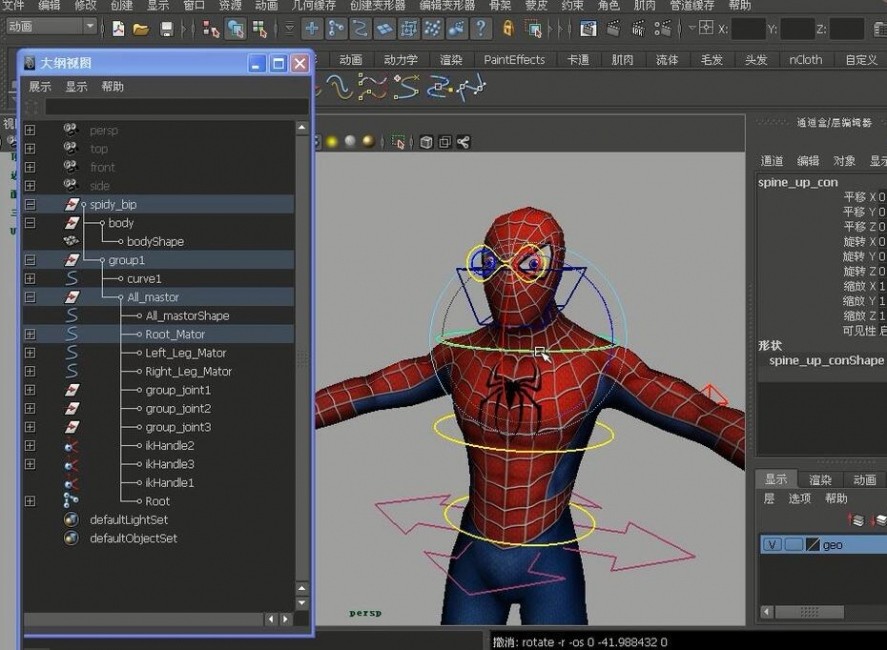Click the x-ray joints share-like viewport icon

pyautogui.click(x=463, y=142)
